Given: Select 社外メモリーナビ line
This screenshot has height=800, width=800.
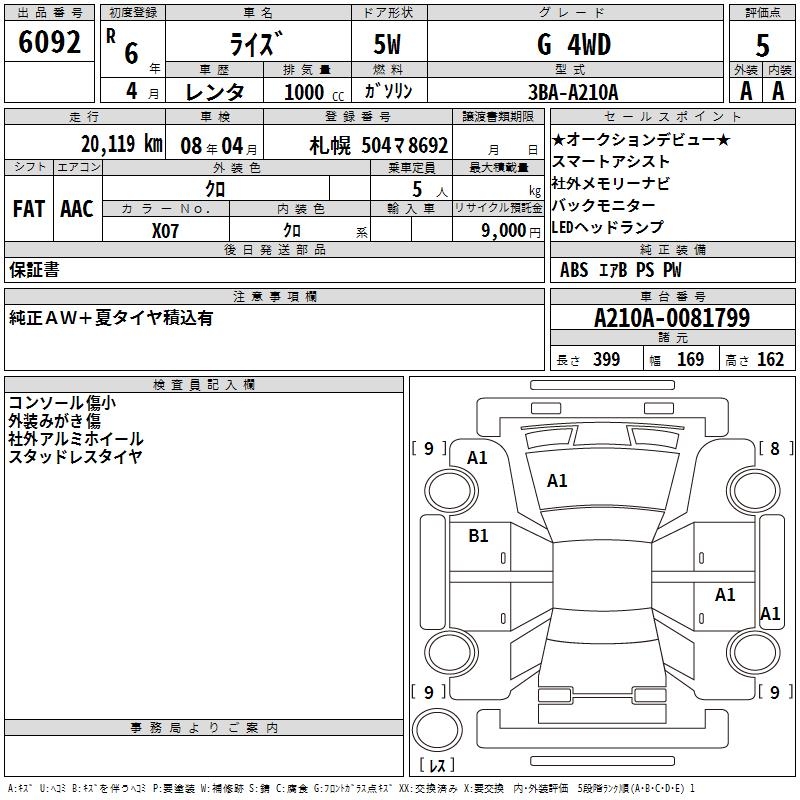Looking at the screenshot, I should pyautogui.click(x=611, y=183).
